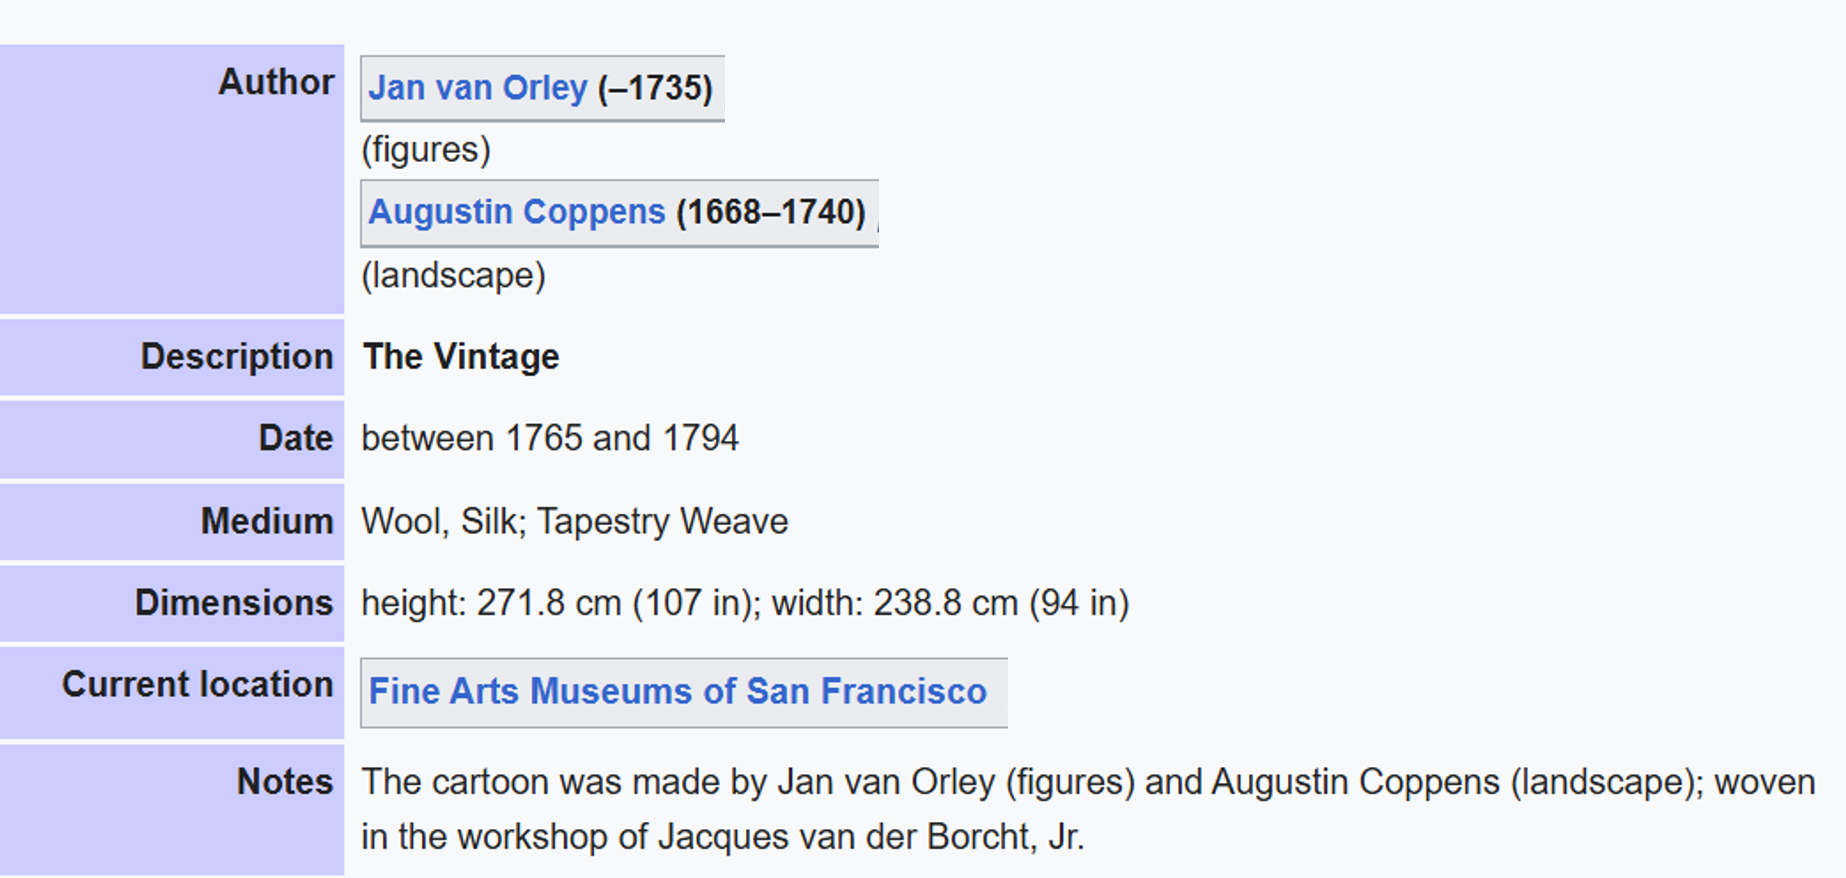1846x878 pixels.
Task: Click the Current location row label
Action: [x=198, y=684]
